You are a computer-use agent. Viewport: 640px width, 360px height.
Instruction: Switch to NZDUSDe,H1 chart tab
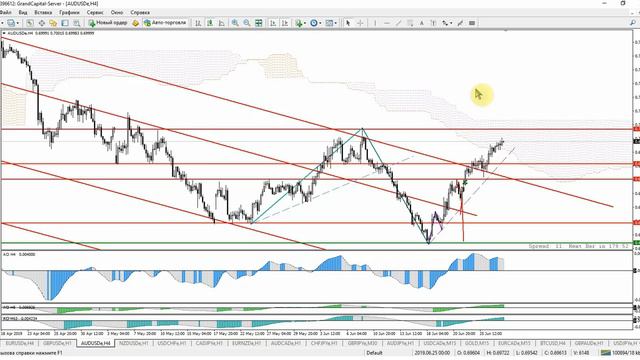pos(133,344)
